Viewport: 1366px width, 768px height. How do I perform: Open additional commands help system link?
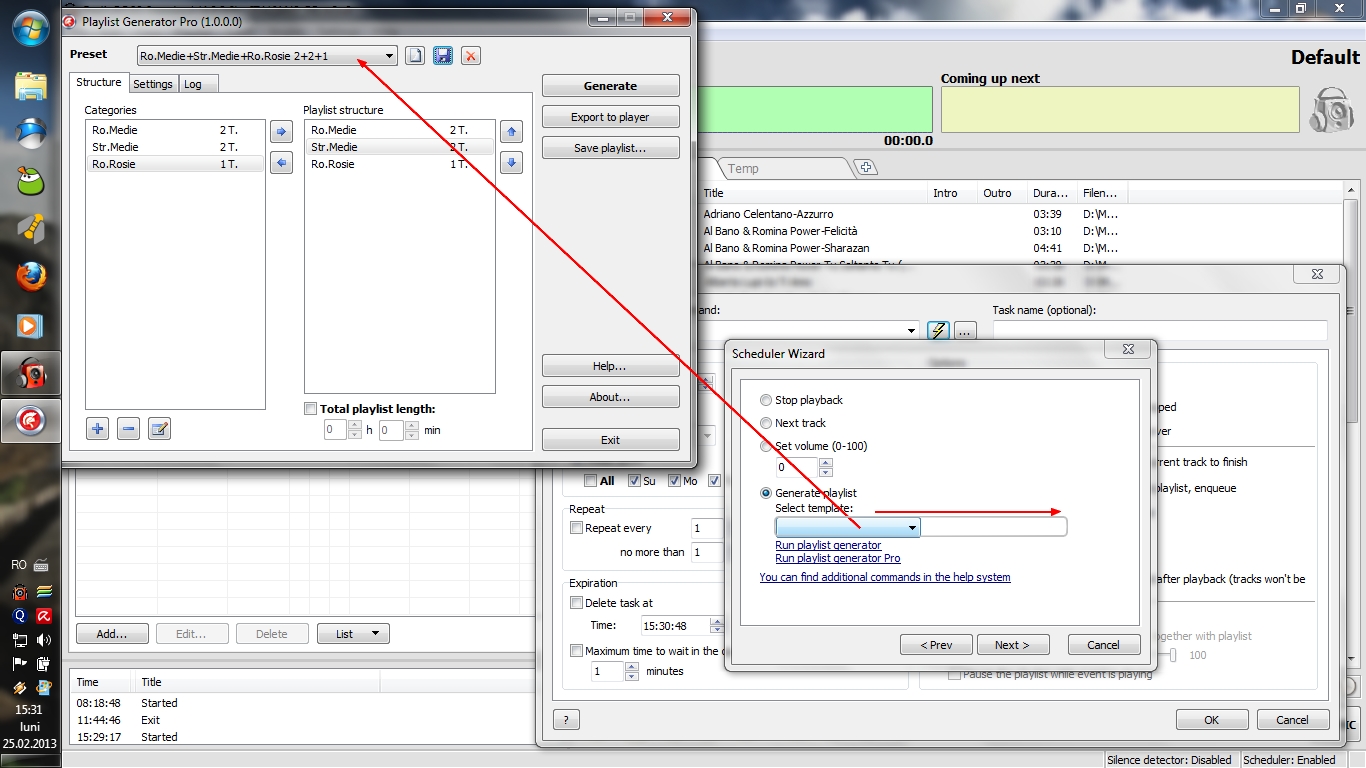[x=885, y=577]
